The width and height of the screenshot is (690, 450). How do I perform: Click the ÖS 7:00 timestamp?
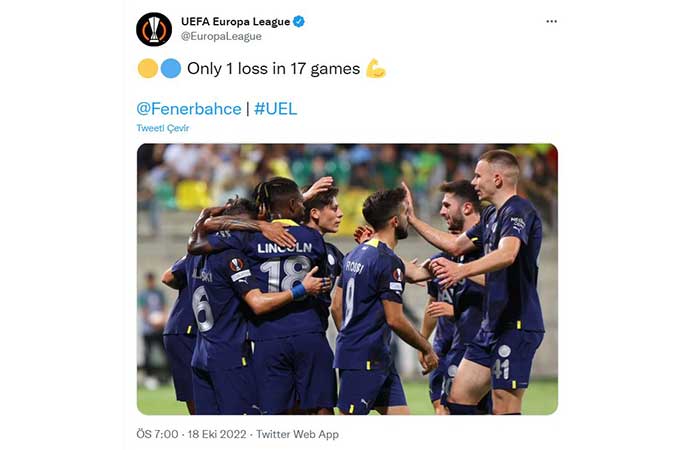[157, 434]
